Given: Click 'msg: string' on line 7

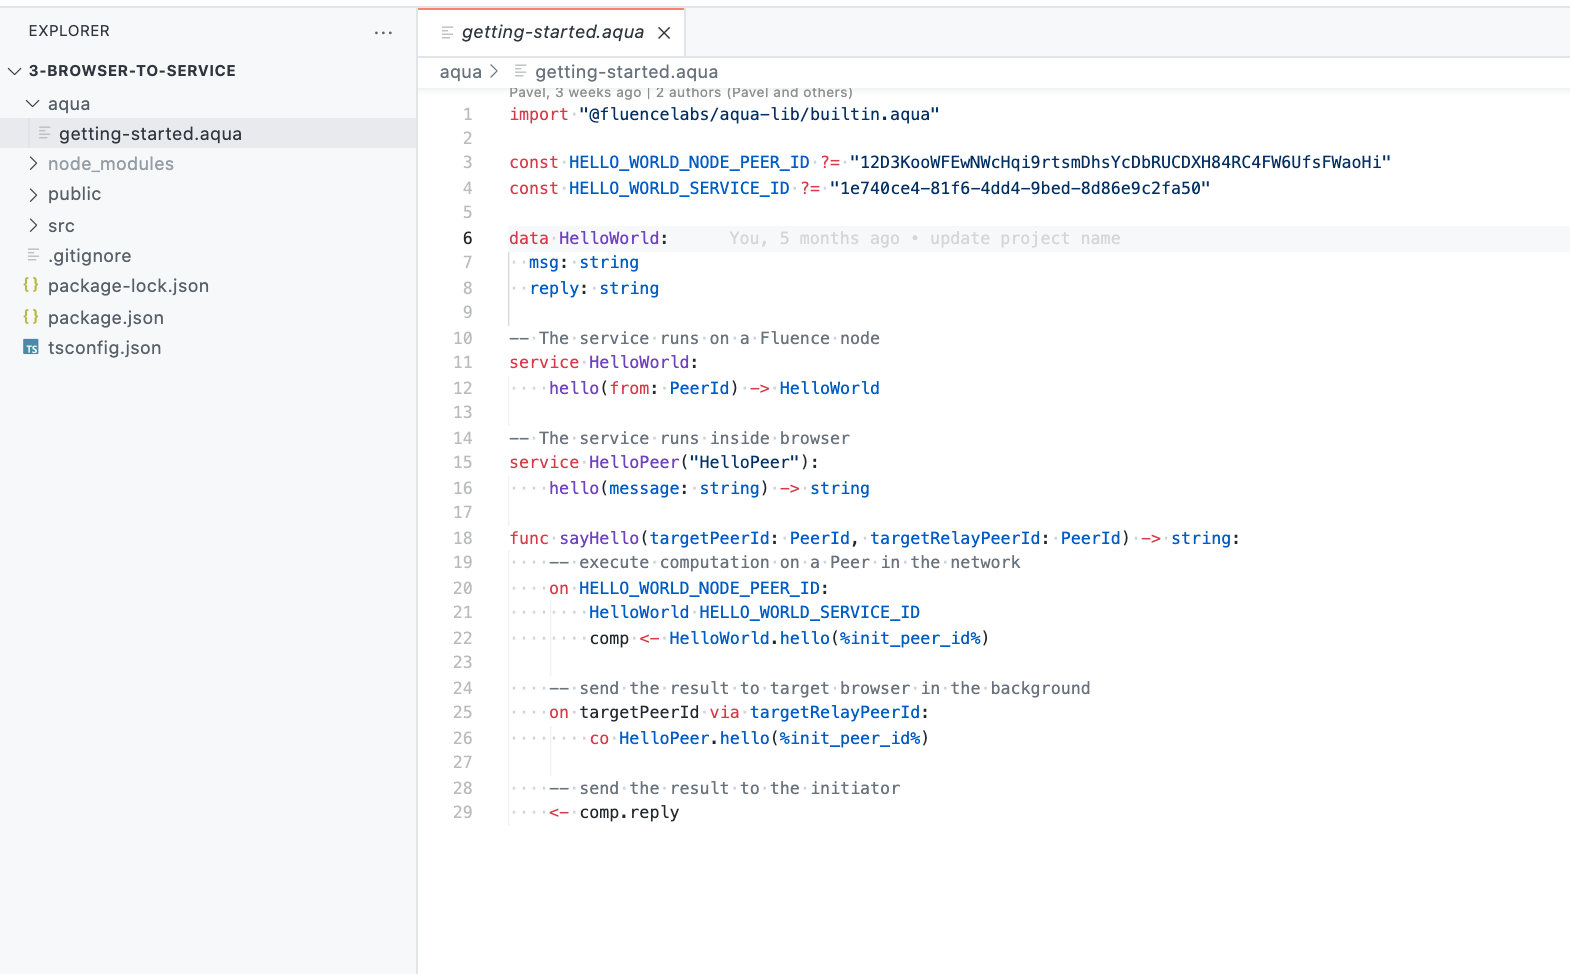Looking at the screenshot, I should point(584,262).
